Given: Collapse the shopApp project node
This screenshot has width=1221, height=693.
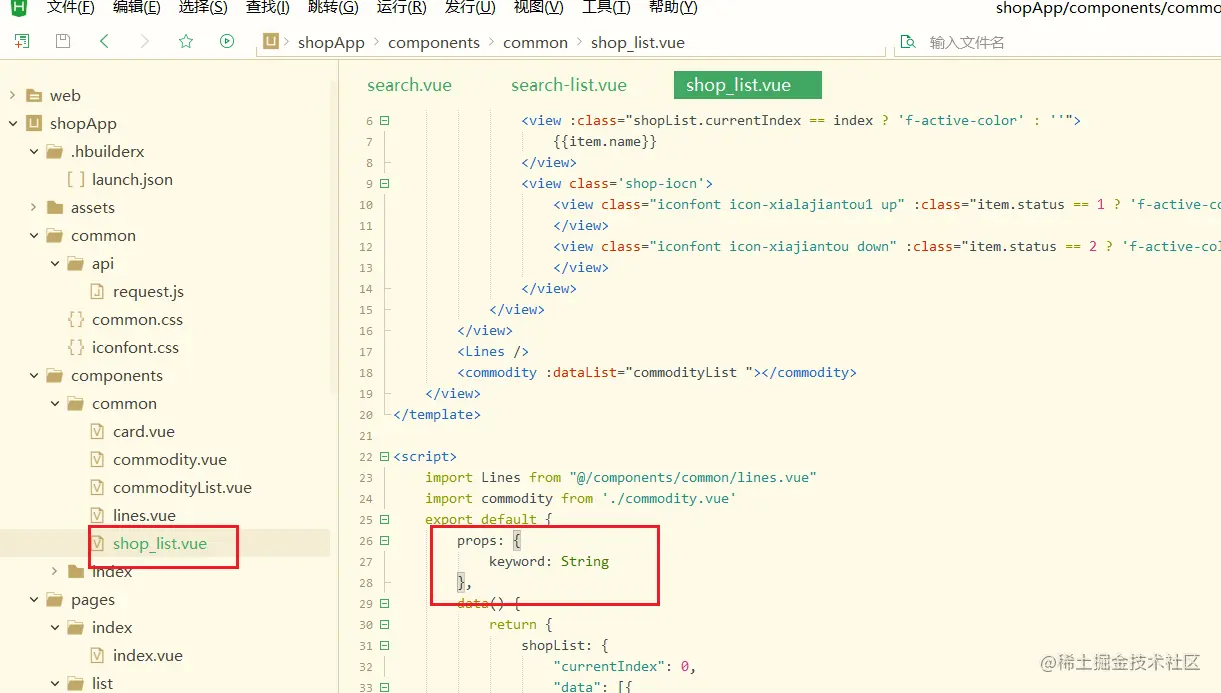Looking at the screenshot, I should 12,123.
